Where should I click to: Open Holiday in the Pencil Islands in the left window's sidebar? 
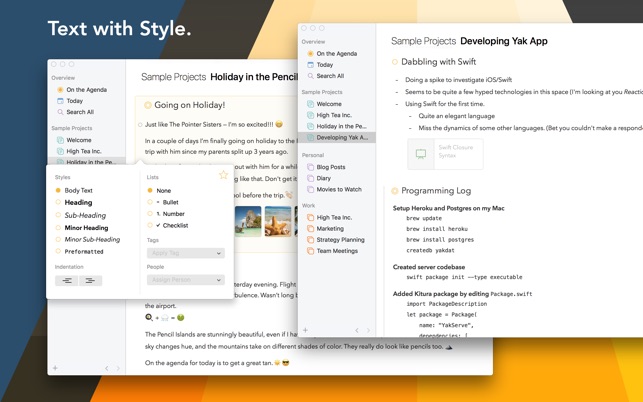(x=88, y=162)
